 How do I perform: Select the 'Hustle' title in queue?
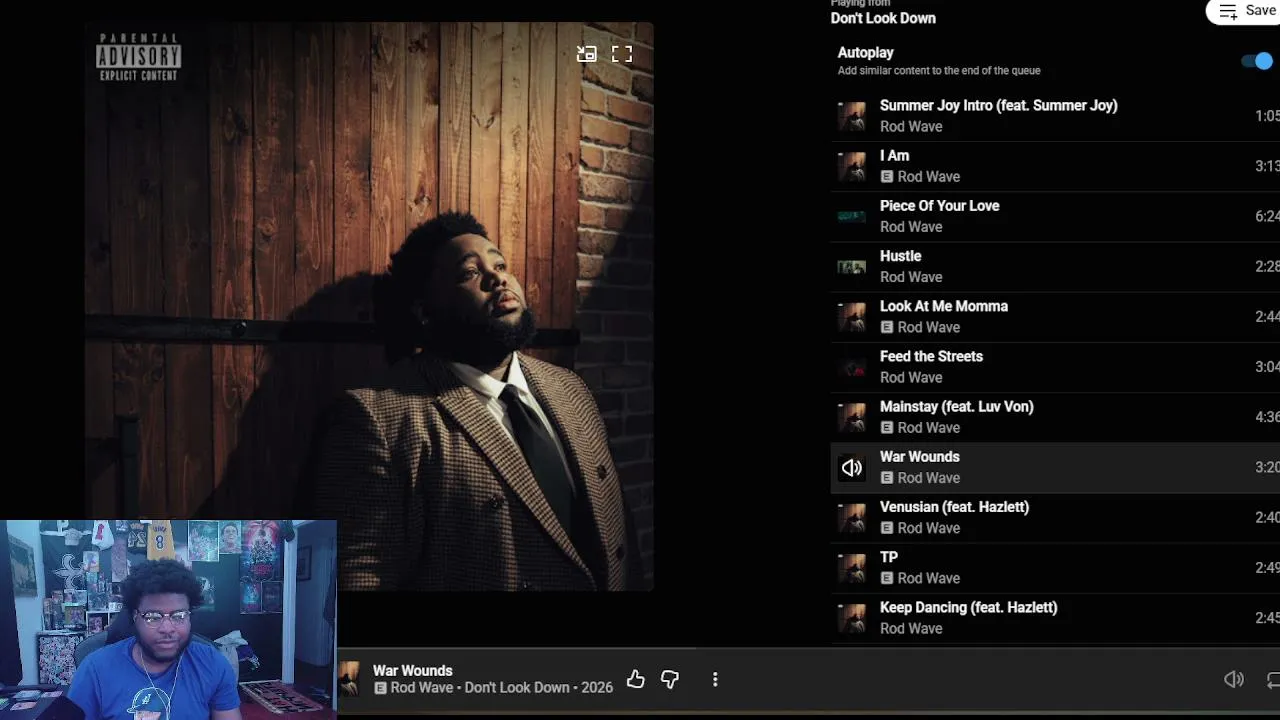pos(901,256)
